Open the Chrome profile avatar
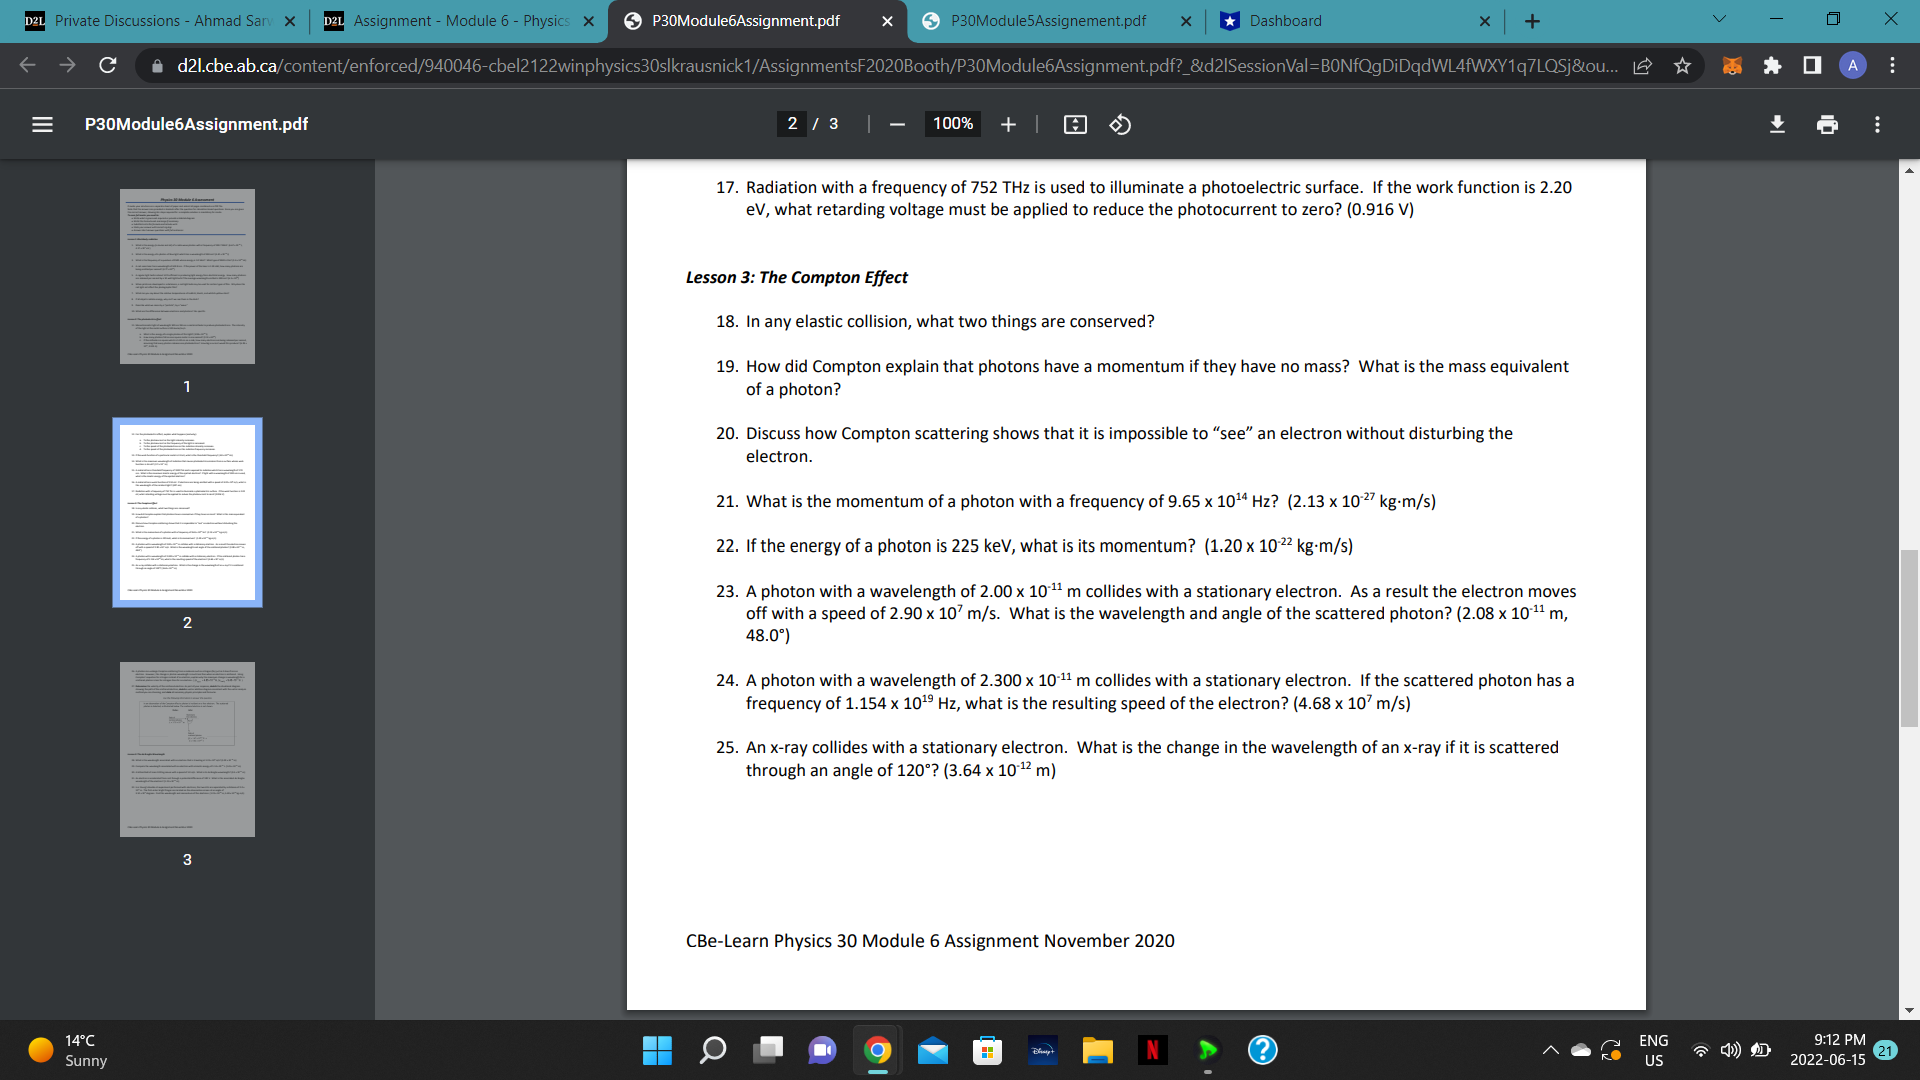1920x1080 pixels. 1852,65
